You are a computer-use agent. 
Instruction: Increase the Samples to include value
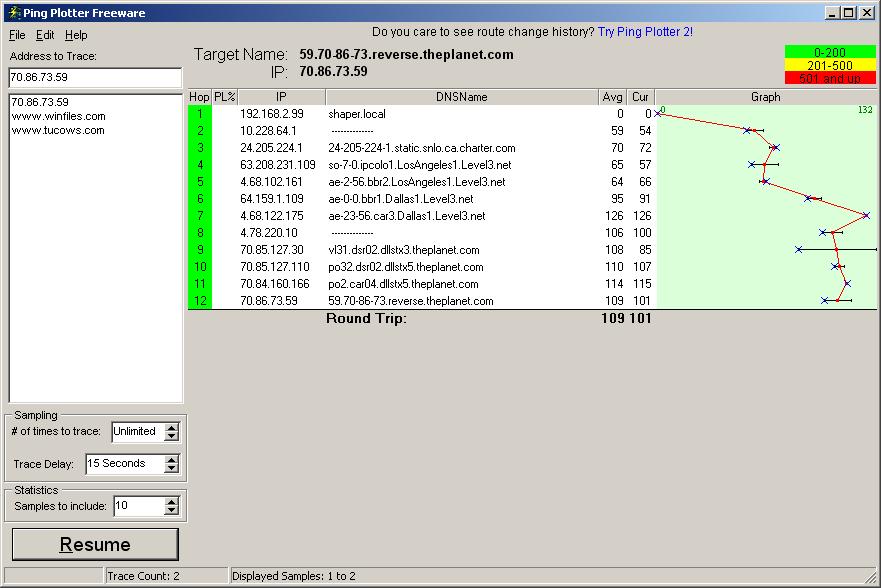tap(172, 502)
